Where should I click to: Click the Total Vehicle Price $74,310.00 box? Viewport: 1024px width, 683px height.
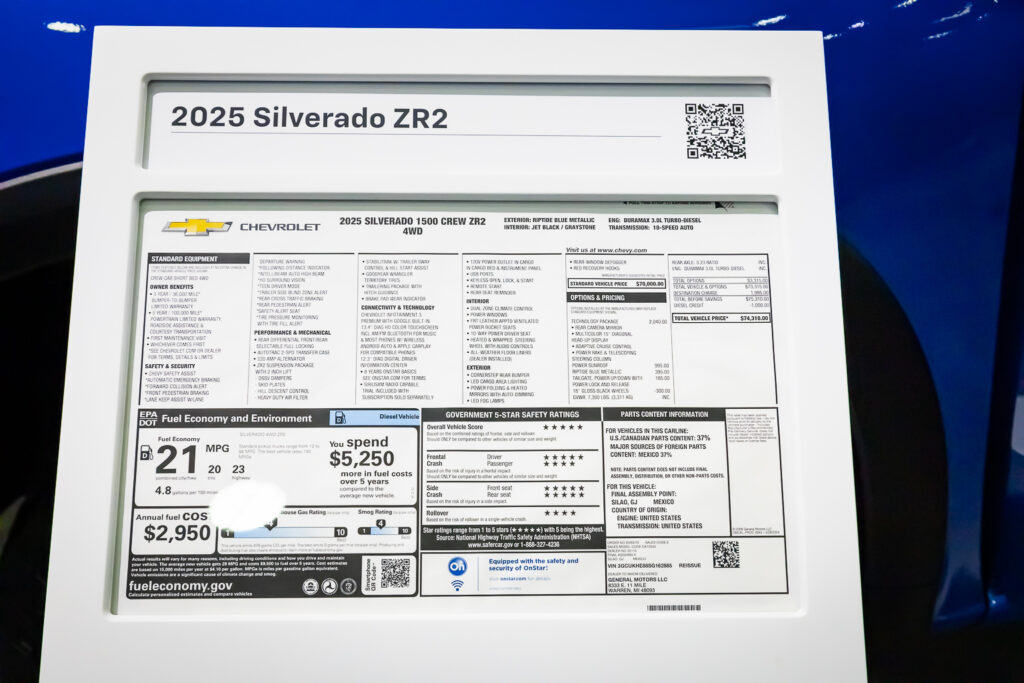point(721,319)
